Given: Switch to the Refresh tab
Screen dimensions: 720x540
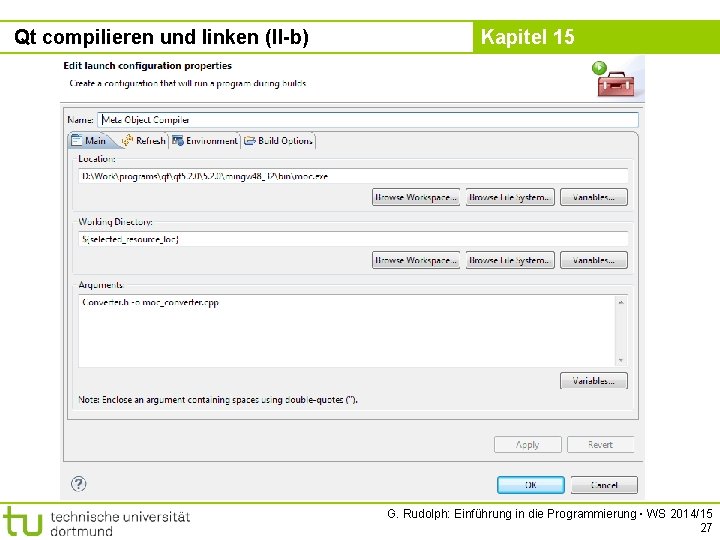Looking at the screenshot, I should tap(143, 141).
